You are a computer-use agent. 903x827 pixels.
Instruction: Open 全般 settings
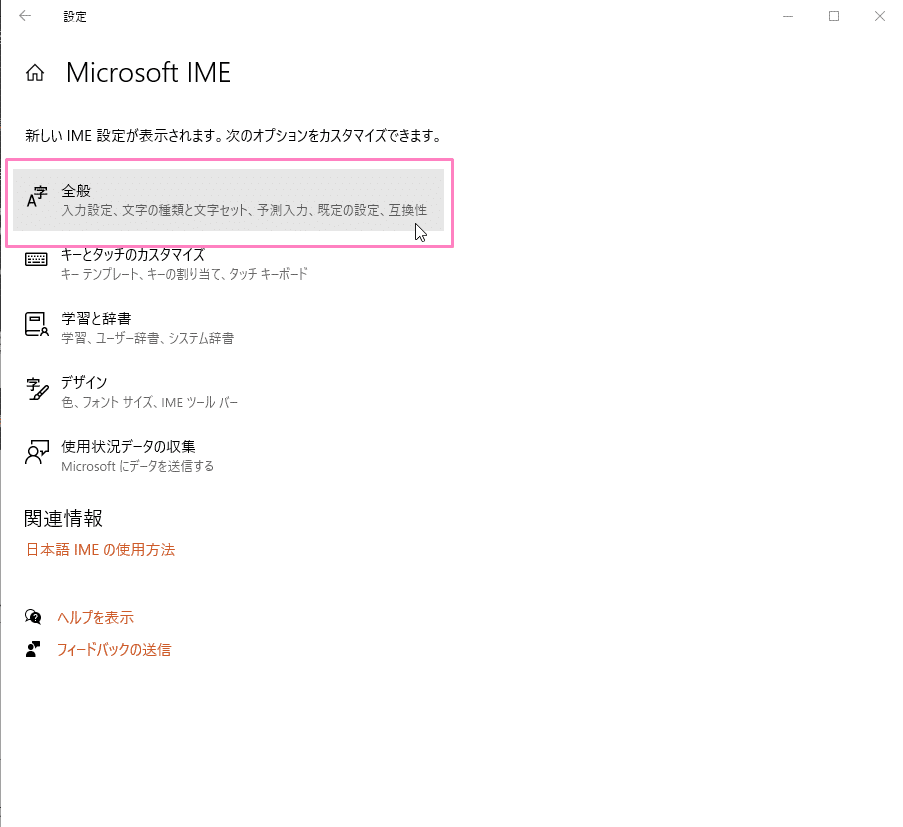point(228,200)
